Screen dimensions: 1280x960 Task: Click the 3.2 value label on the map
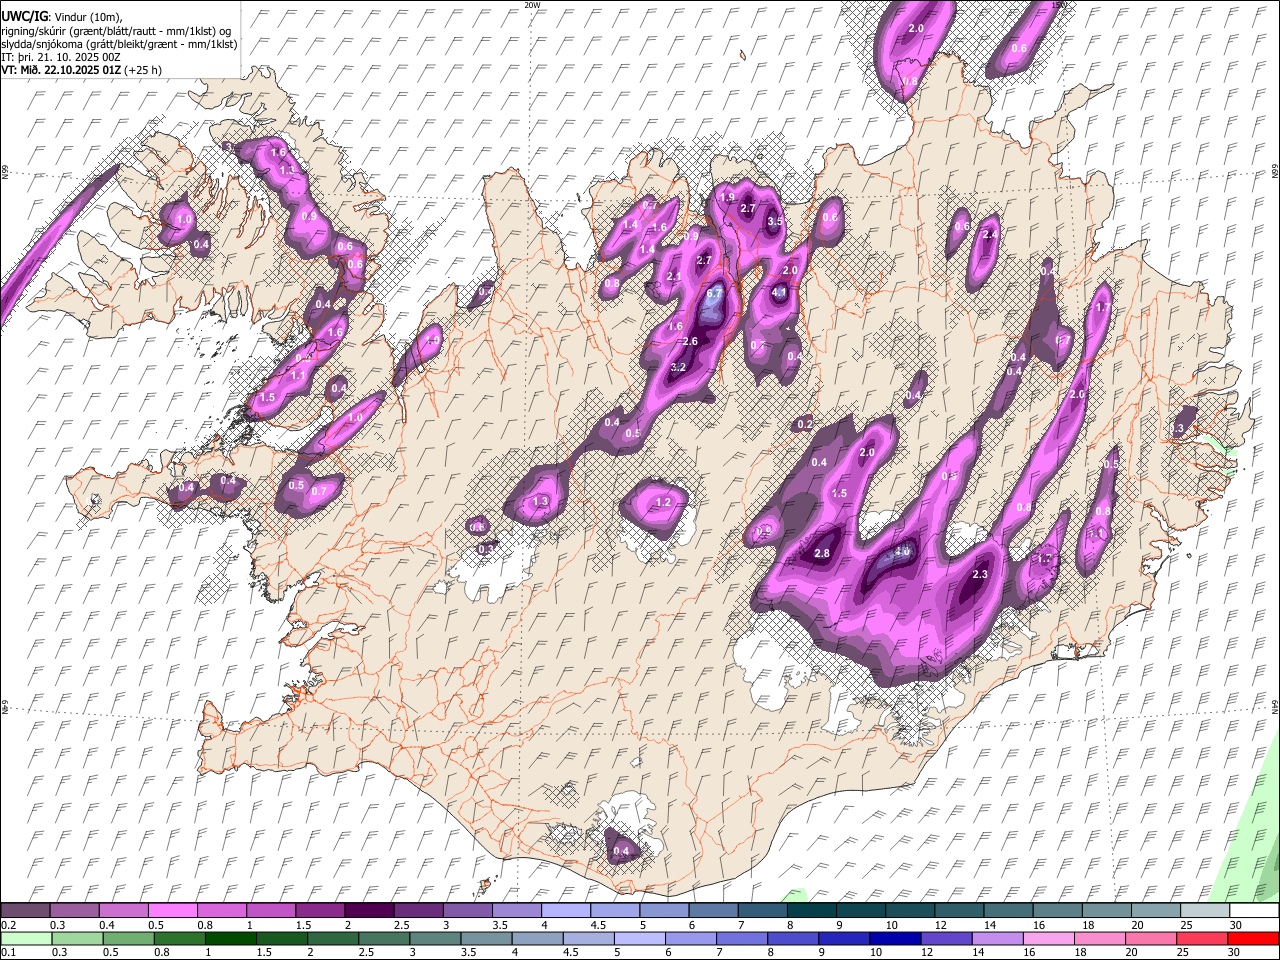[678, 368]
